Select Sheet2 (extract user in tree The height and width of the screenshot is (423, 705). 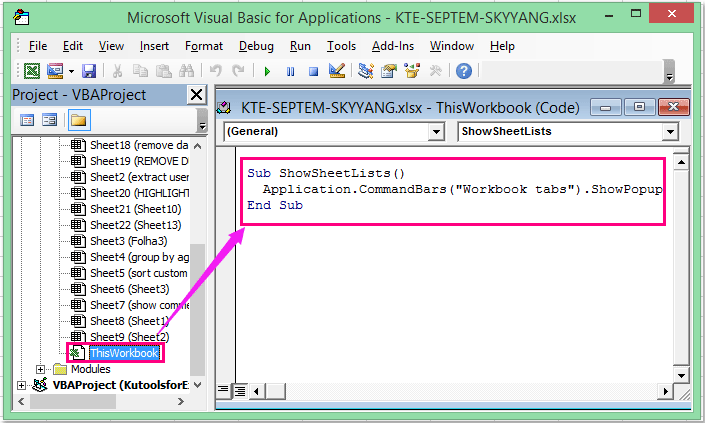[x=139, y=177]
